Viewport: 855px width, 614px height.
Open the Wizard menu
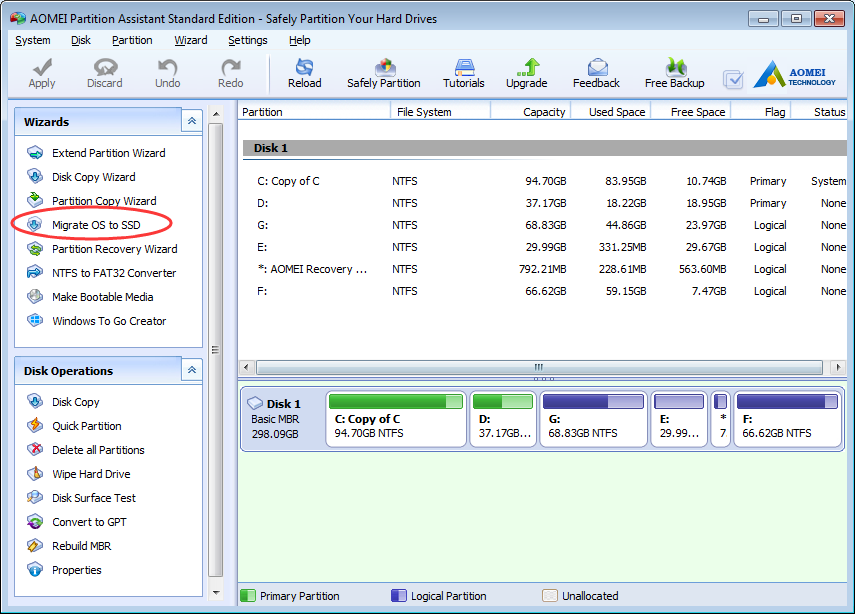(x=190, y=40)
